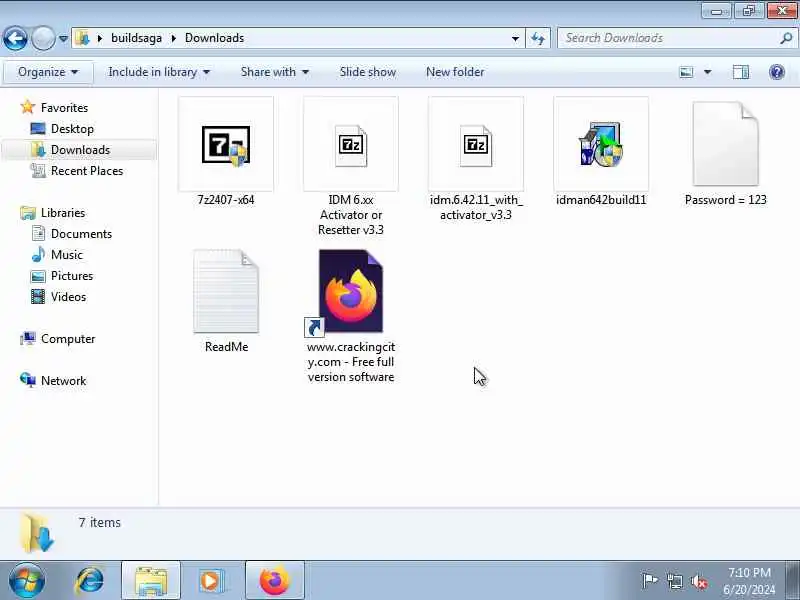The width and height of the screenshot is (800, 600).
Task: Launch Internet Explorer from the taskbar
Action: click(90, 580)
